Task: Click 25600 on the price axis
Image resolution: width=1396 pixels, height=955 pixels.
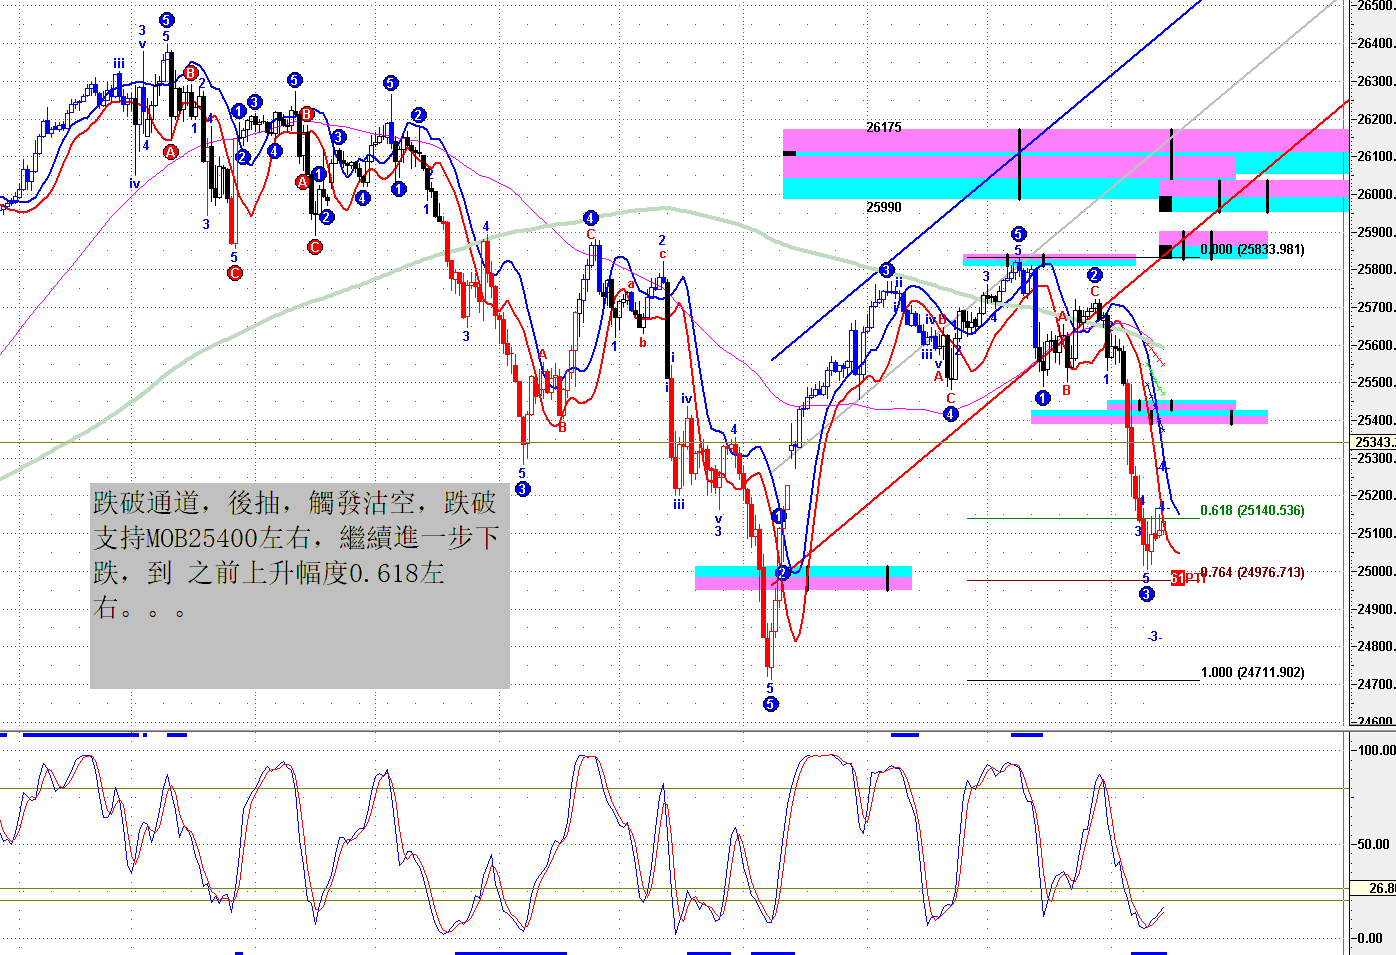Action: click(x=1376, y=345)
